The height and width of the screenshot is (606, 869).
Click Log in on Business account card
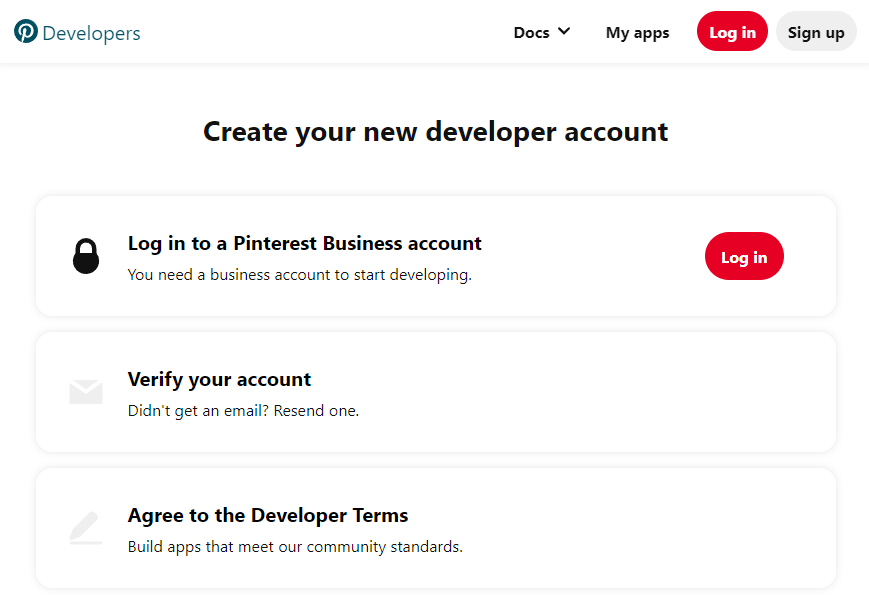pyautogui.click(x=744, y=256)
